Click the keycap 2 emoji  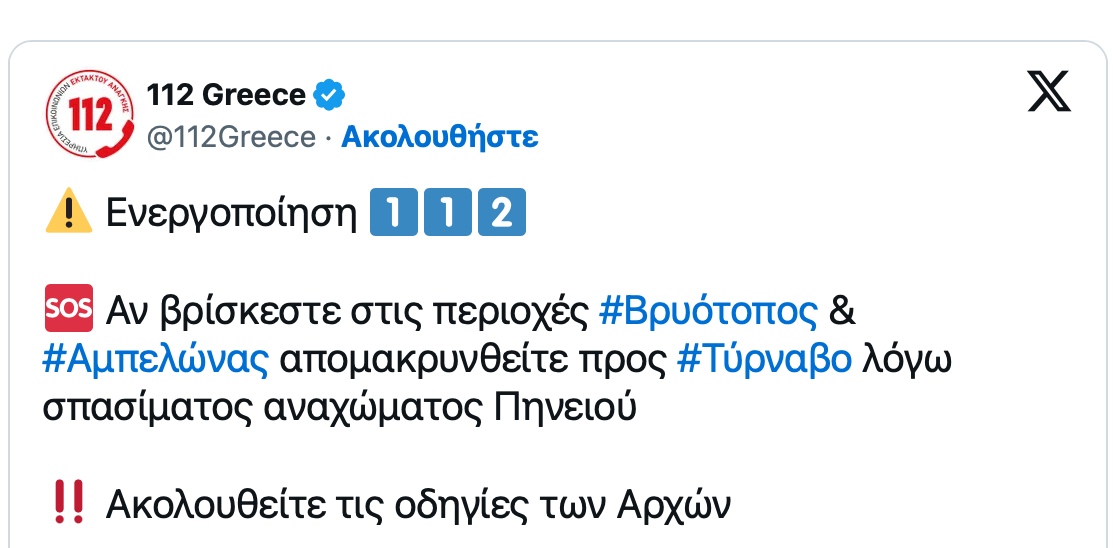click(502, 214)
